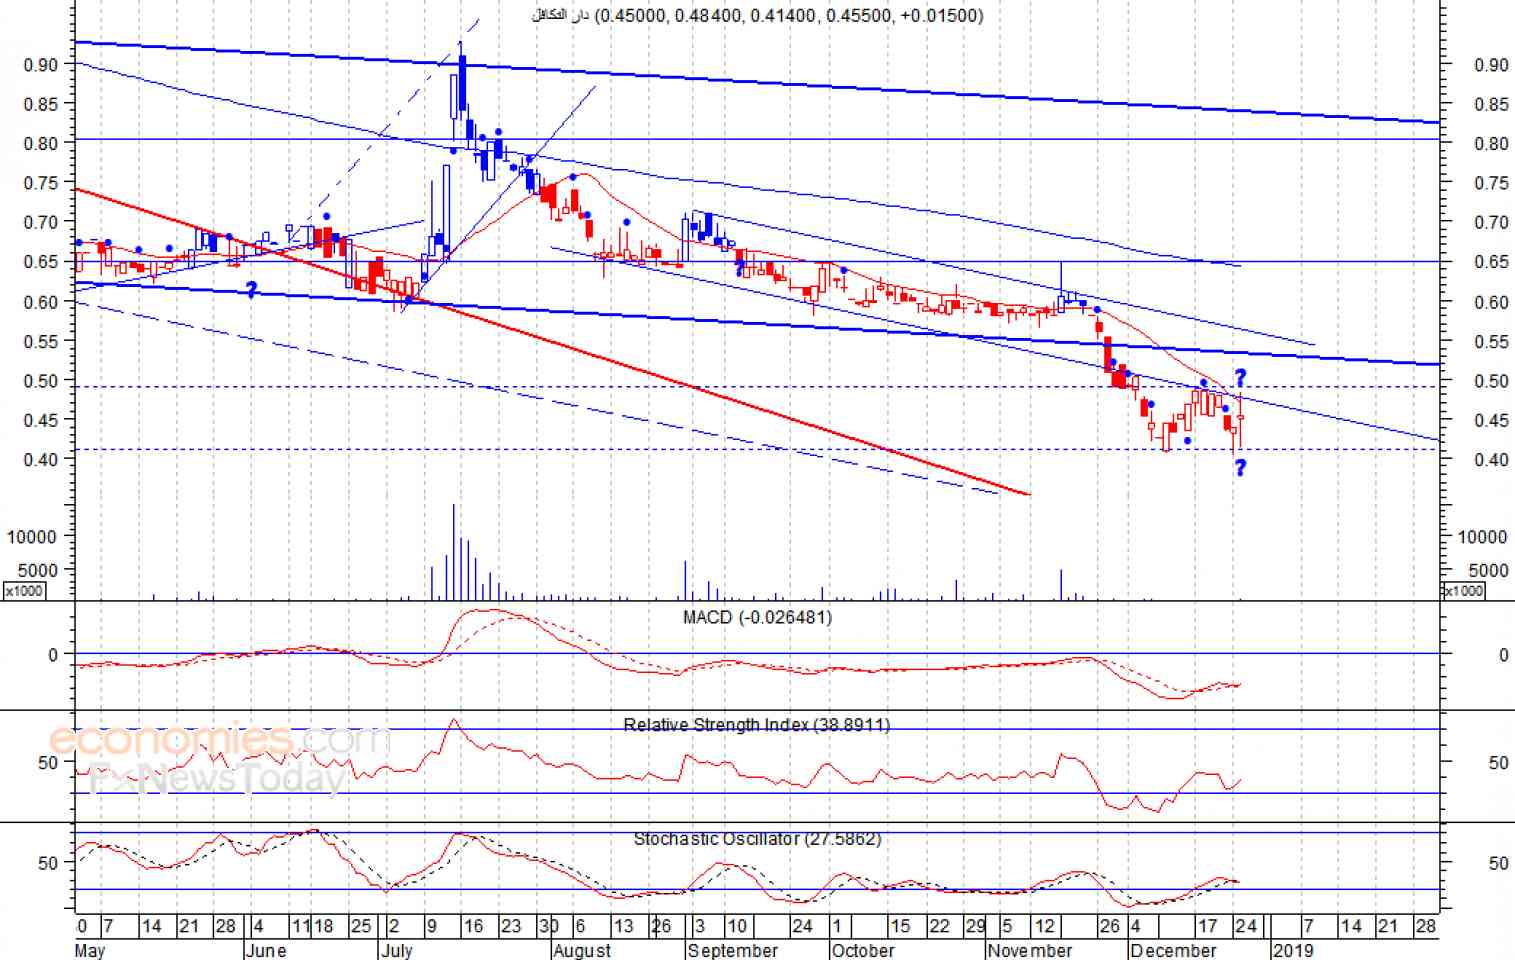Click the chart title with OHLC values
The image size is (1515, 960).
[x=757, y=15]
